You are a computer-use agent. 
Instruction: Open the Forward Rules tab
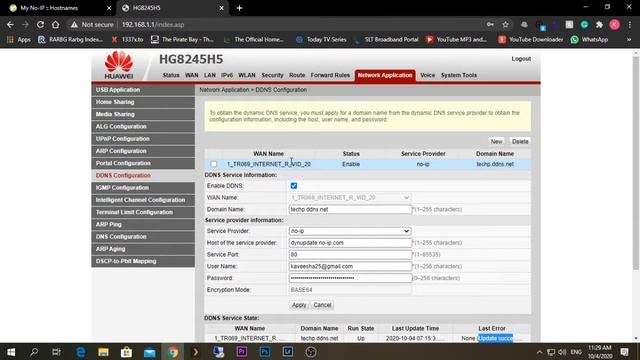tap(330, 75)
